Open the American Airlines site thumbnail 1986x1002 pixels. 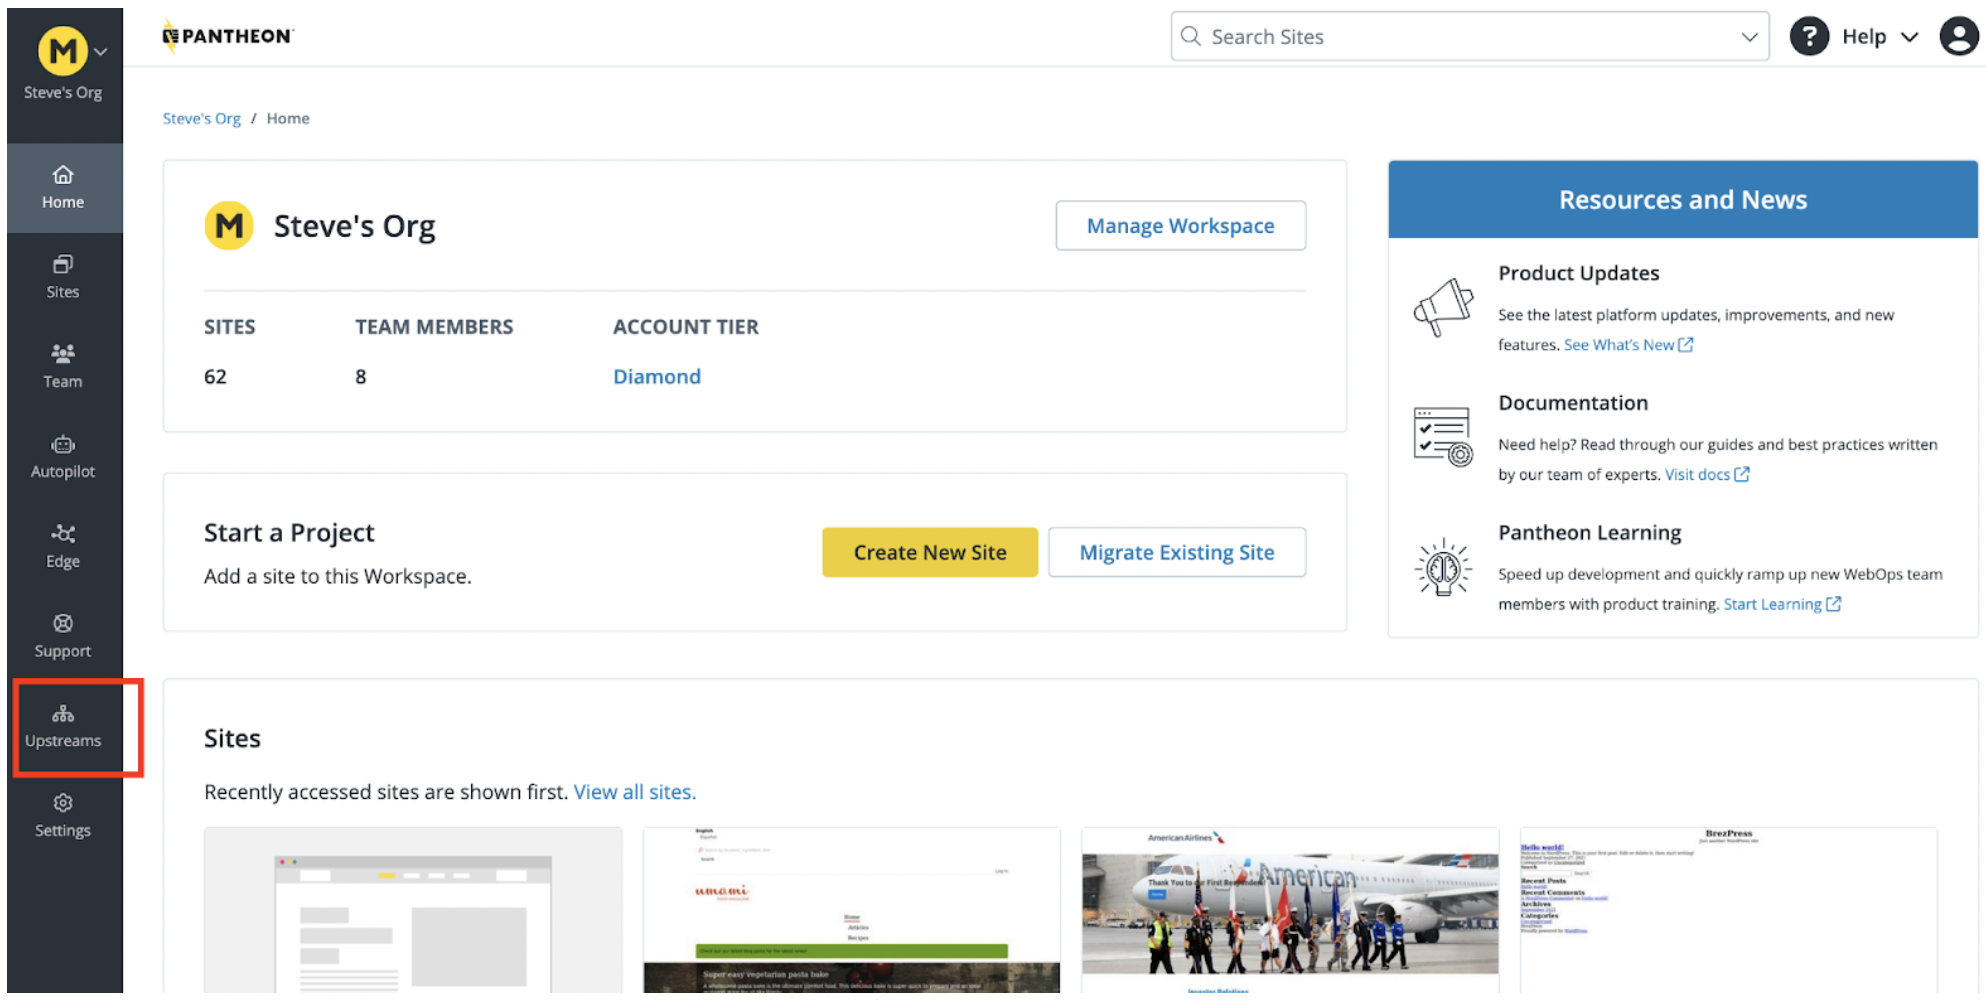point(1289,910)
